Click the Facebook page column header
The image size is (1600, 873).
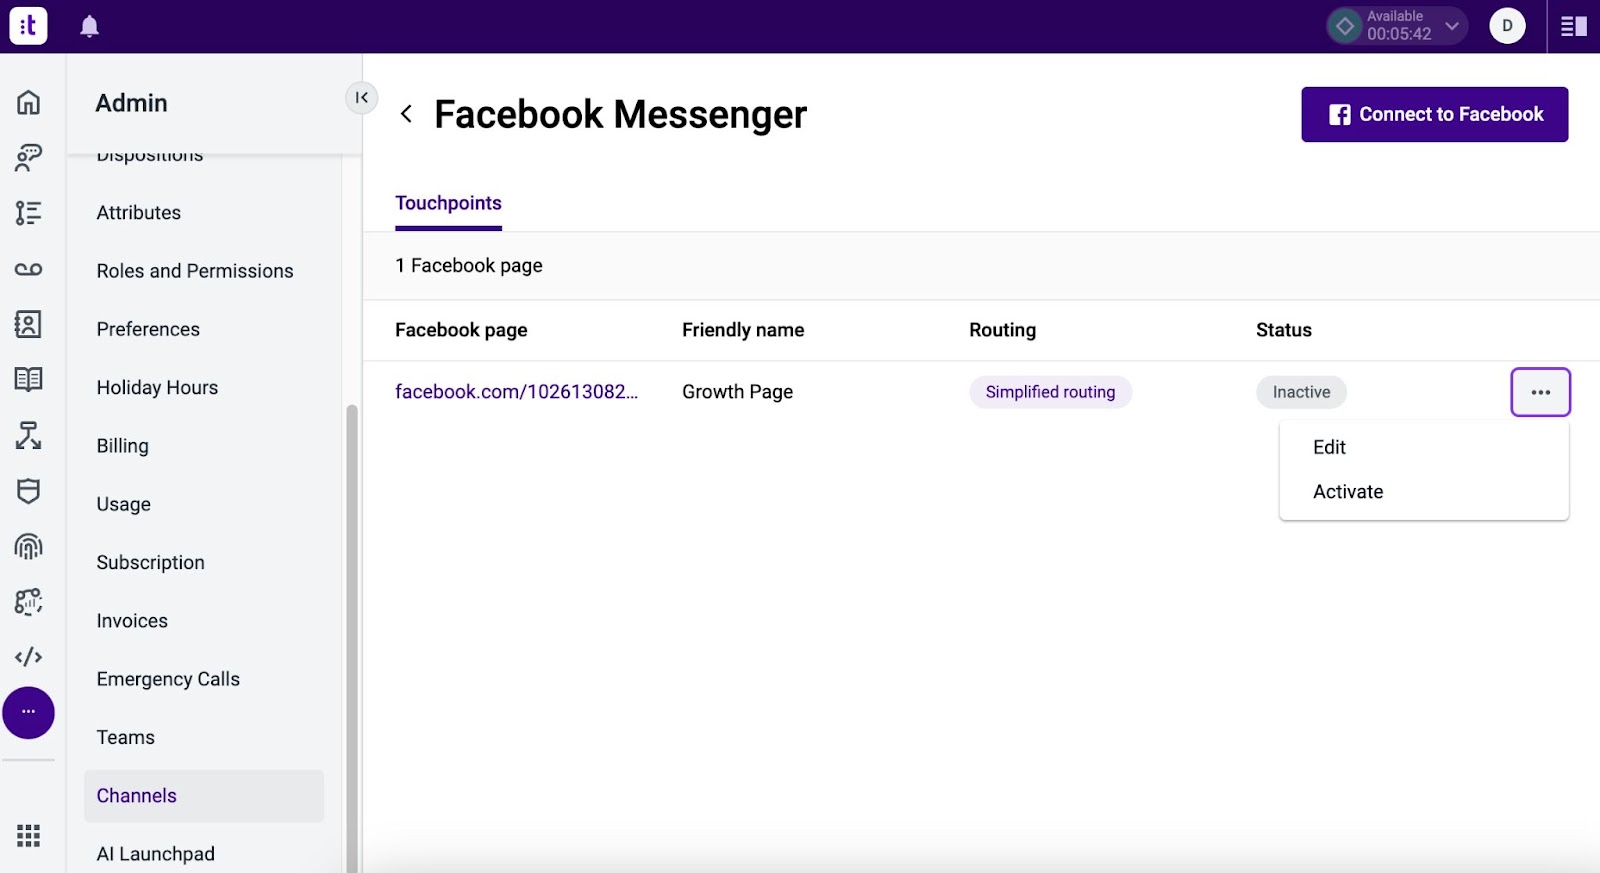(x=461, y=330)
